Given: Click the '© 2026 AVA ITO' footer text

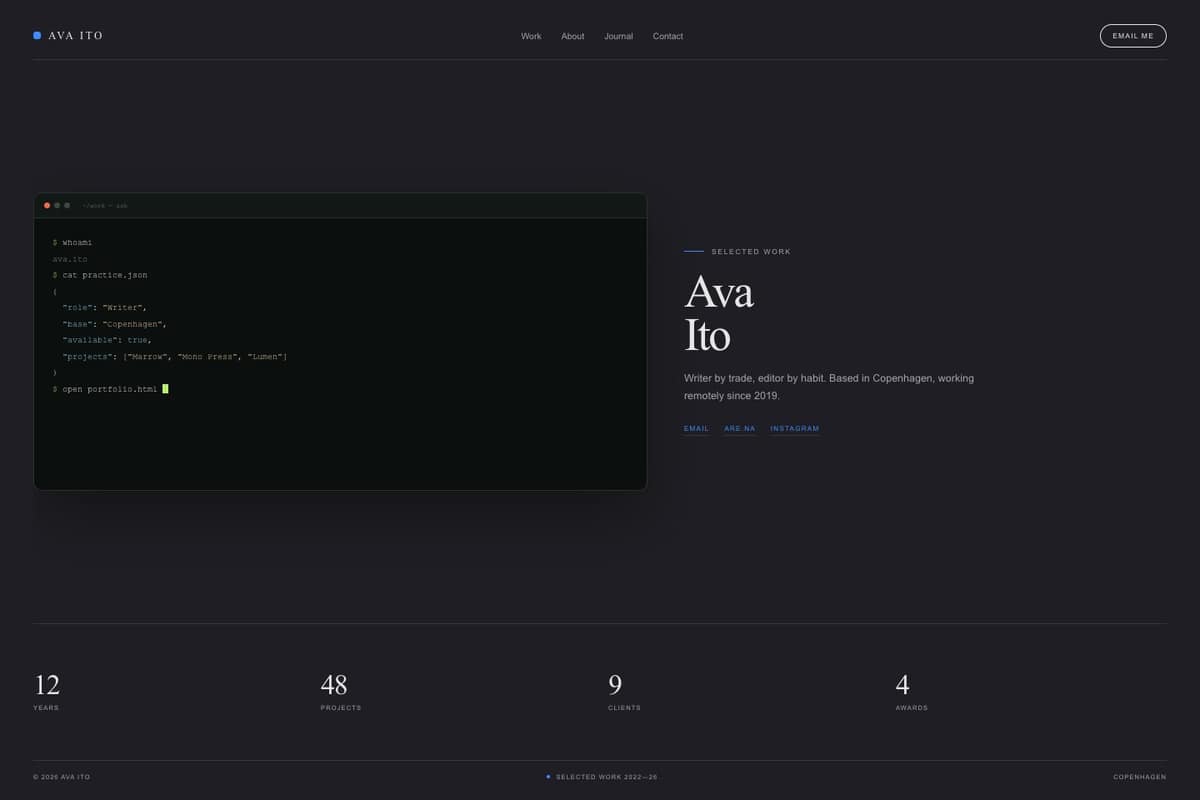Looking at the screenshot, I should 61,777.
